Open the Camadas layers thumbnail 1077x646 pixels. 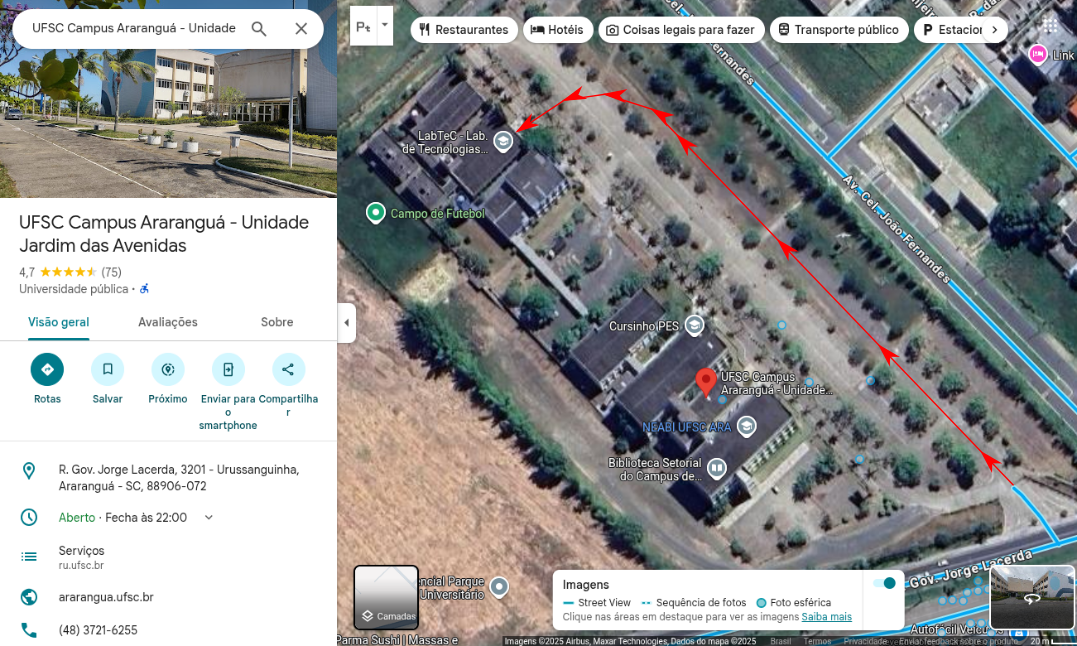386,597
